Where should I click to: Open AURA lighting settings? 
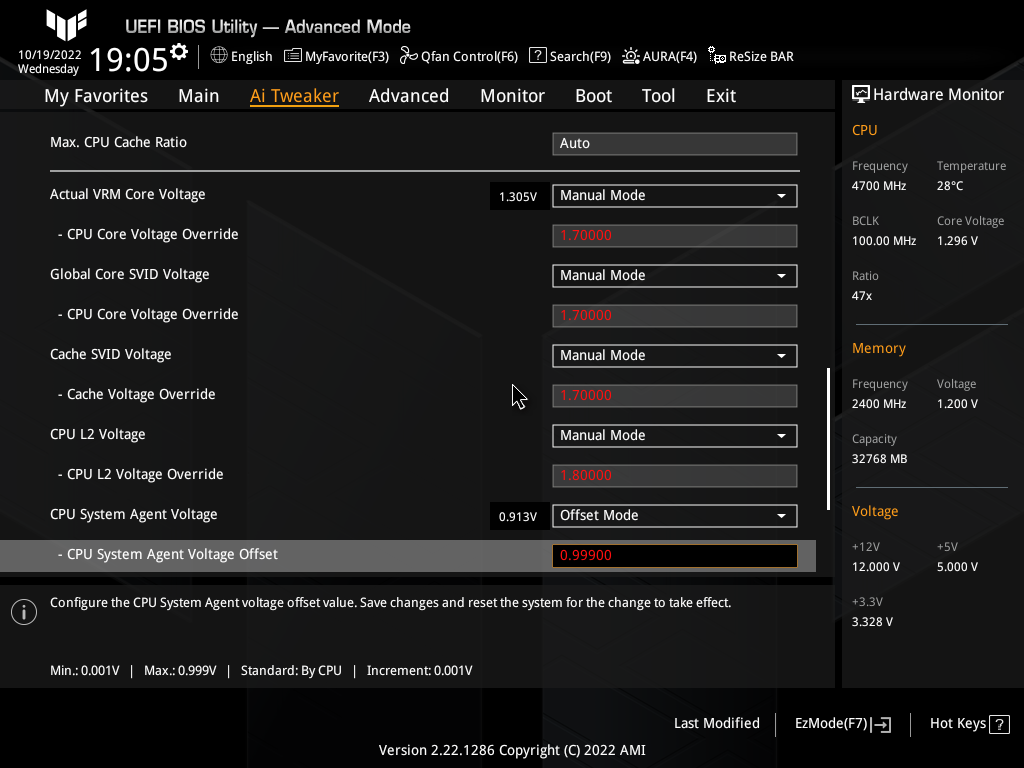659,56
